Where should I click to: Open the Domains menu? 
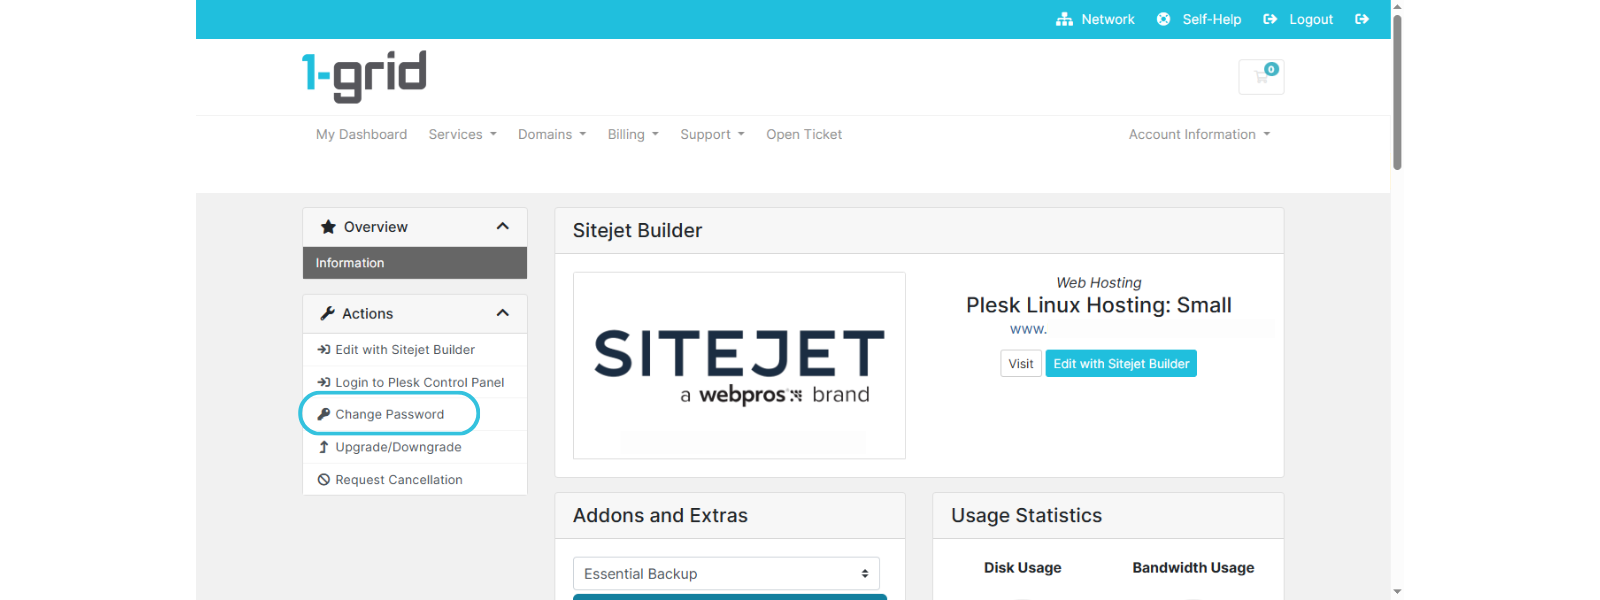tap(551, 135)
